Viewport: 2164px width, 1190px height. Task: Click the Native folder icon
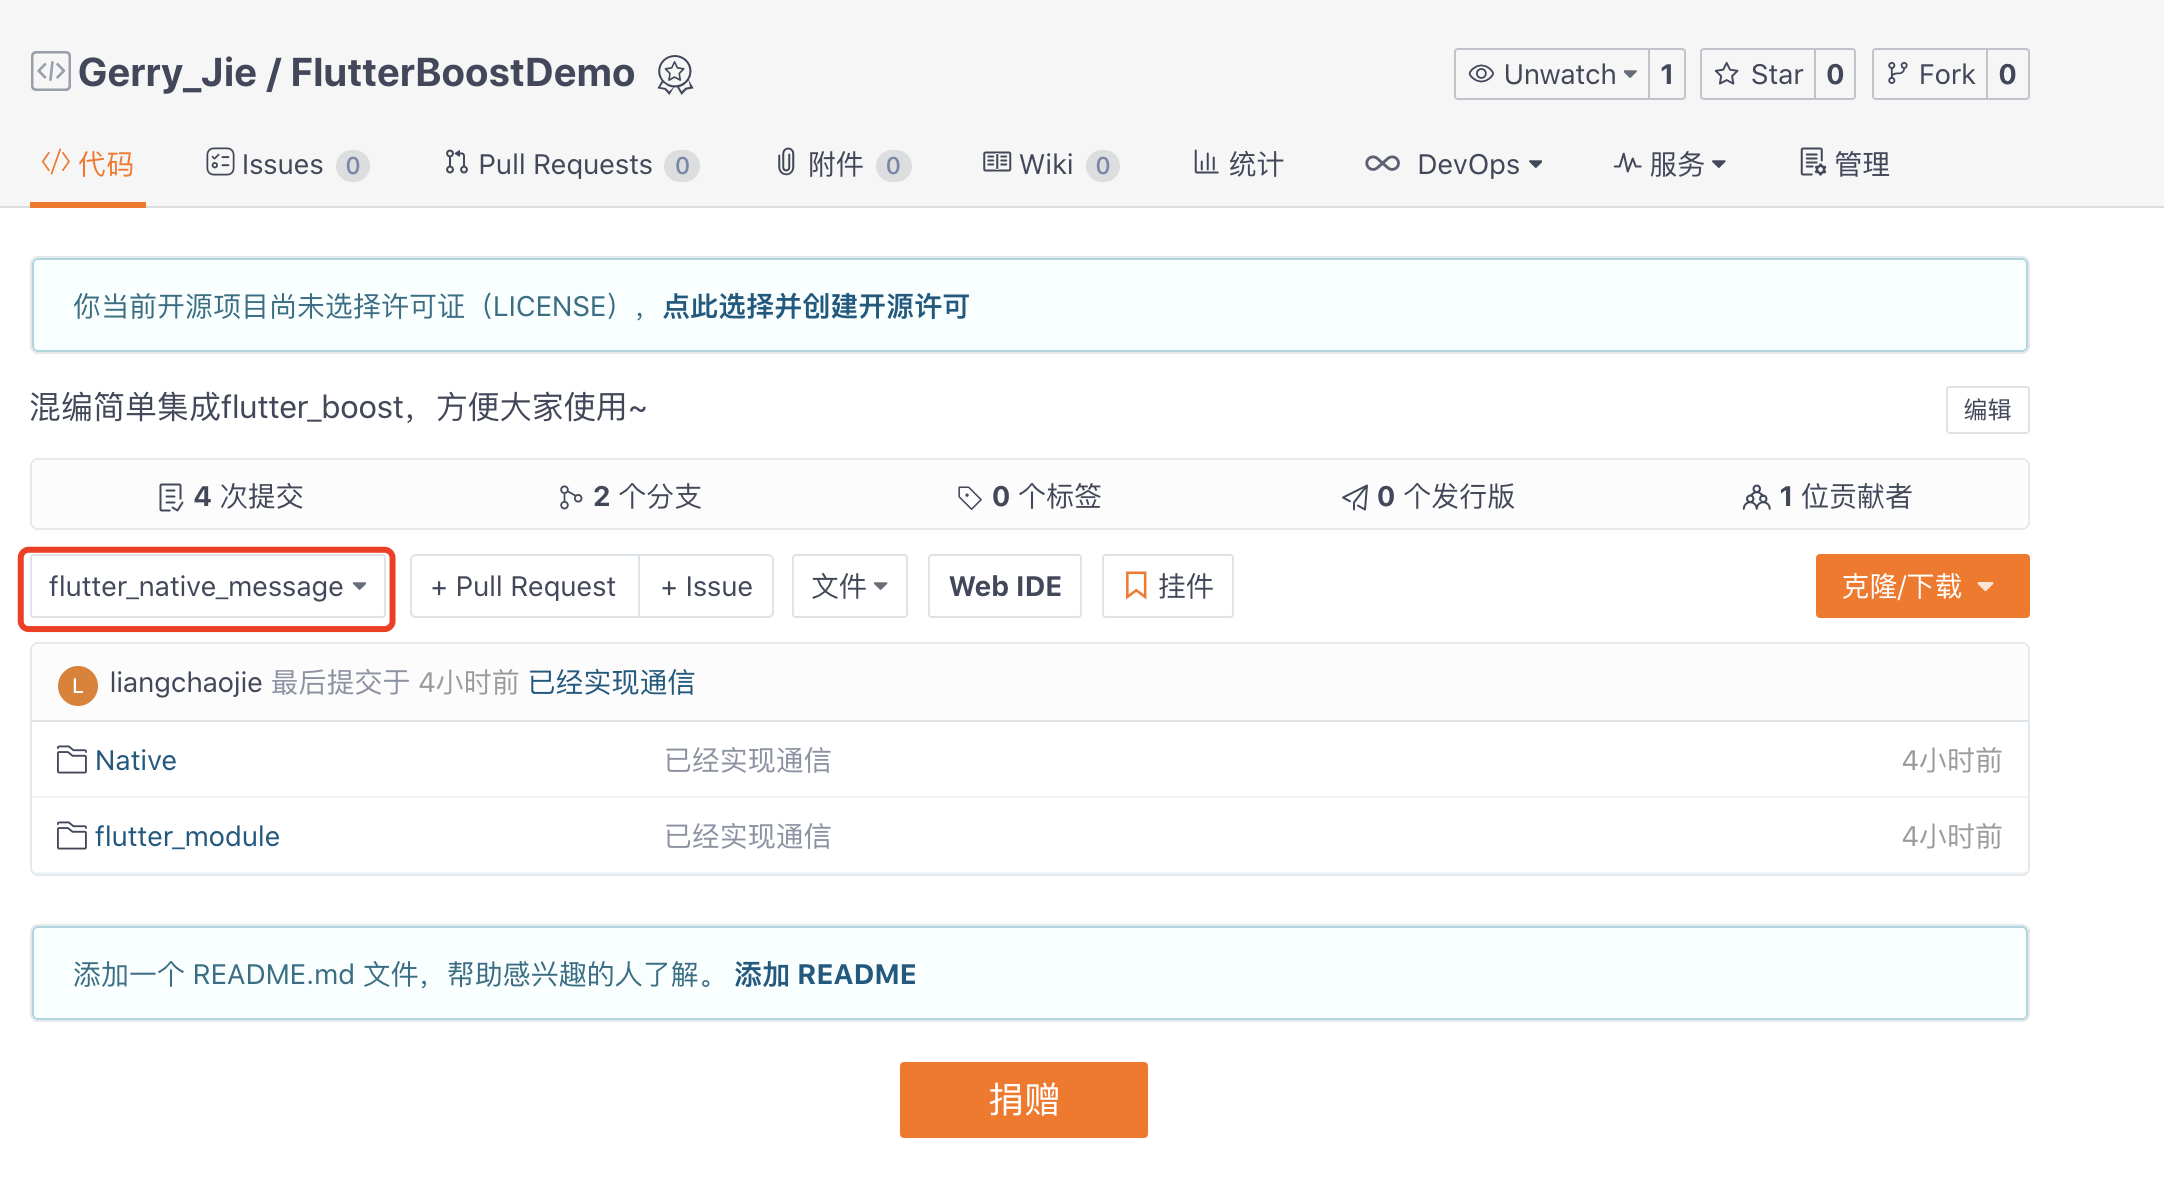point(70,759)
